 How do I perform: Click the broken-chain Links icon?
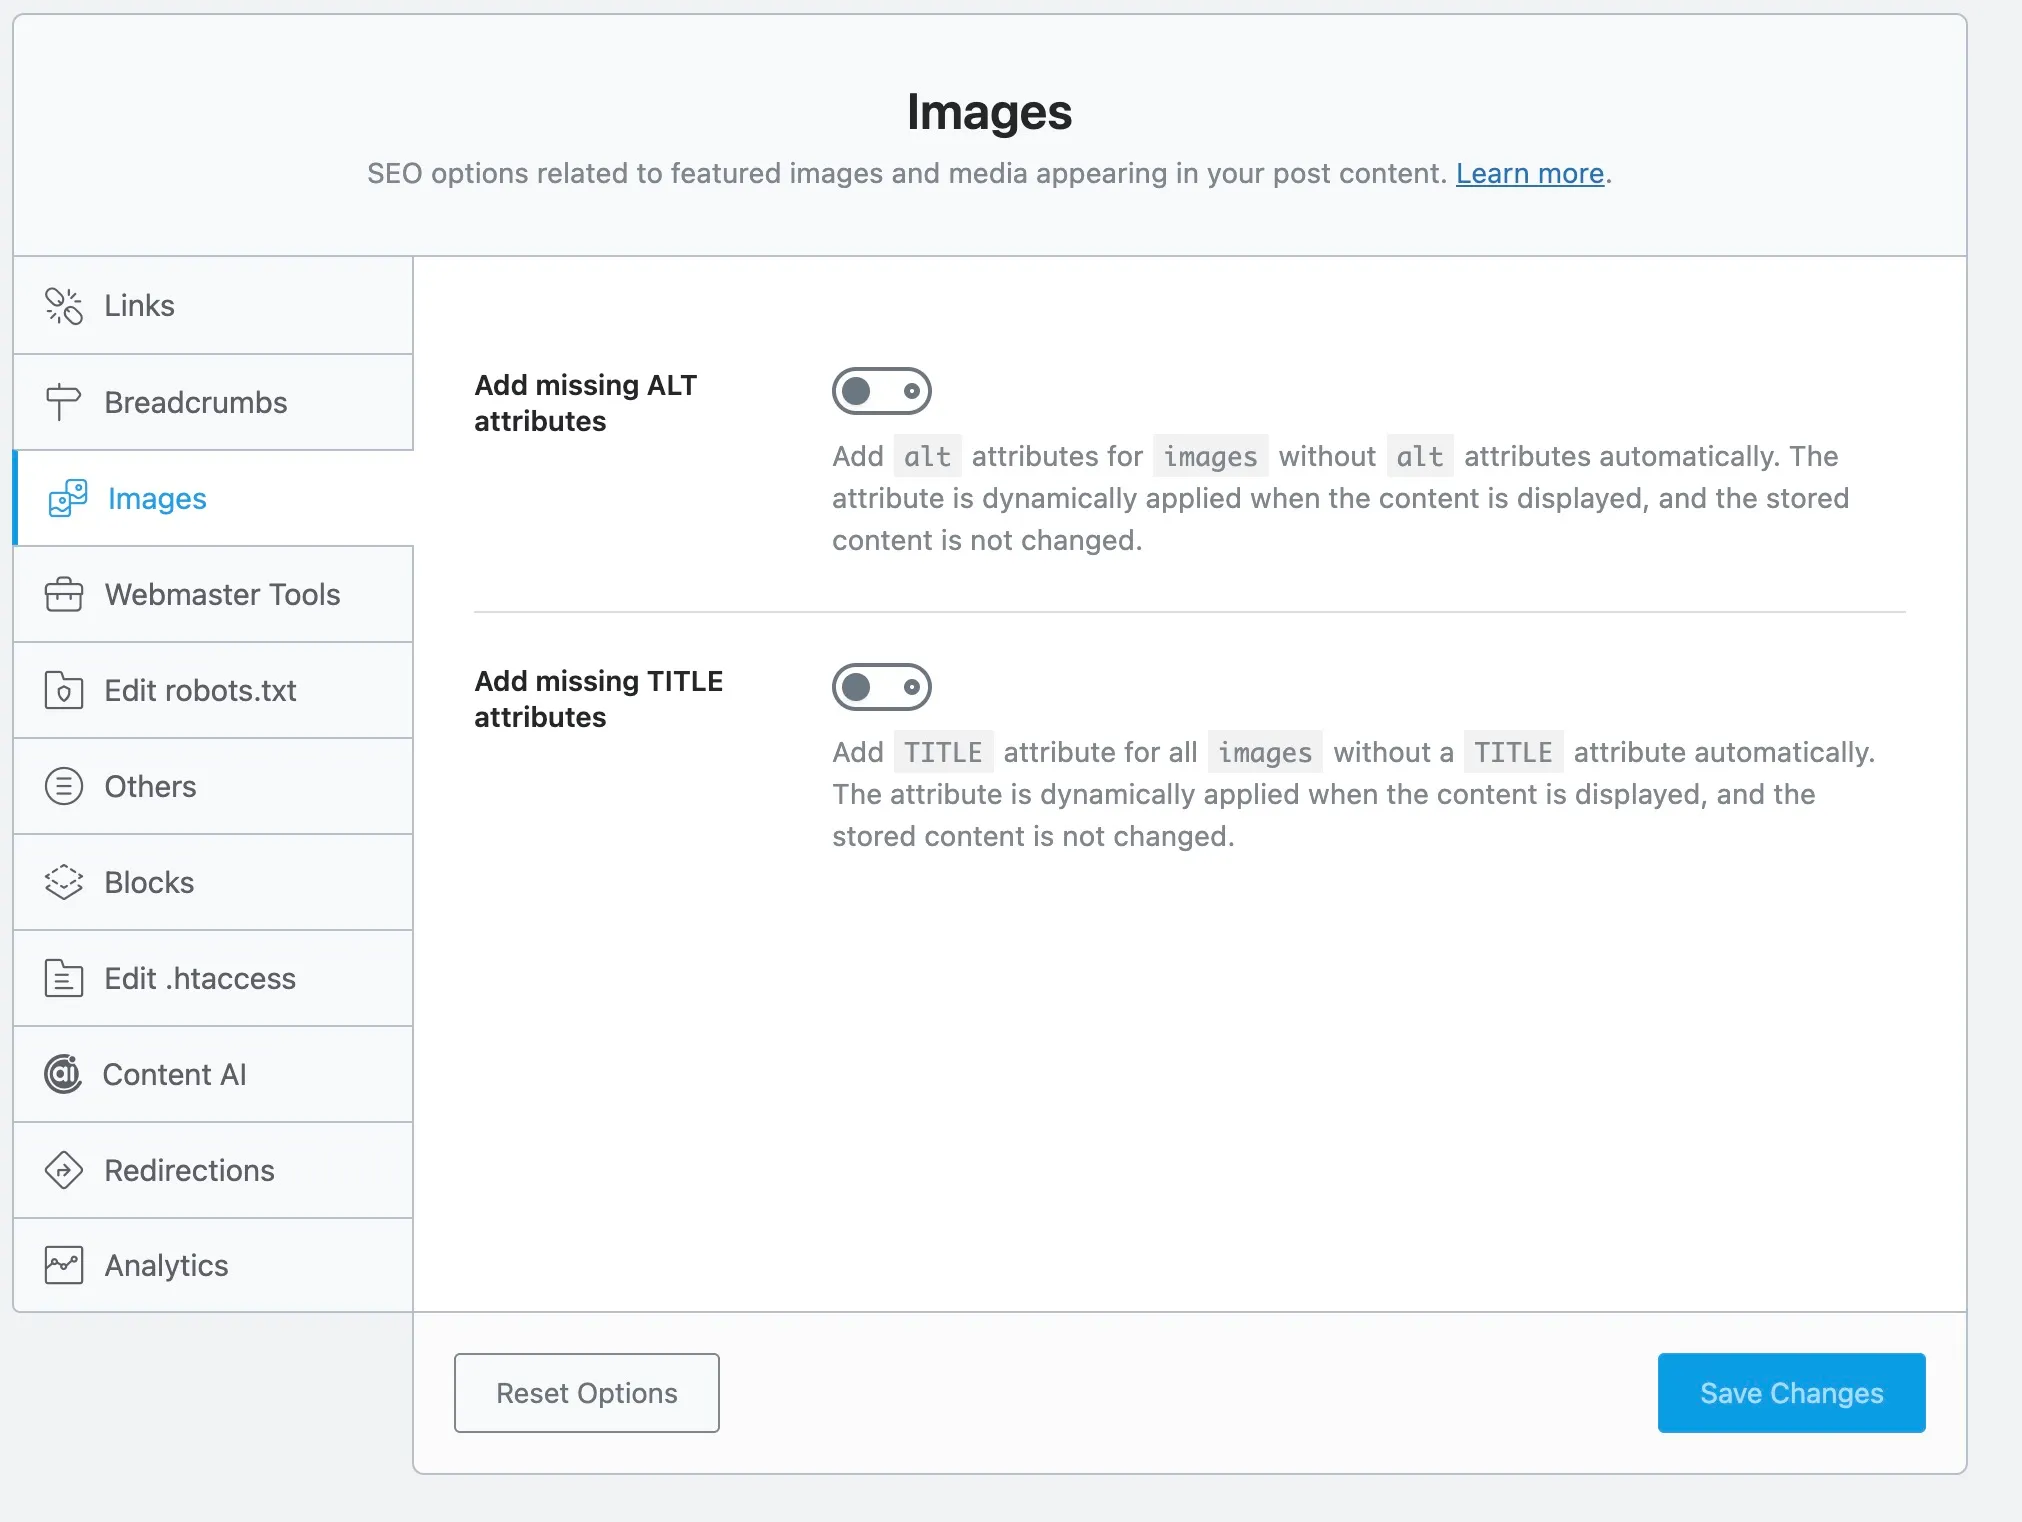tap(64, 306)
